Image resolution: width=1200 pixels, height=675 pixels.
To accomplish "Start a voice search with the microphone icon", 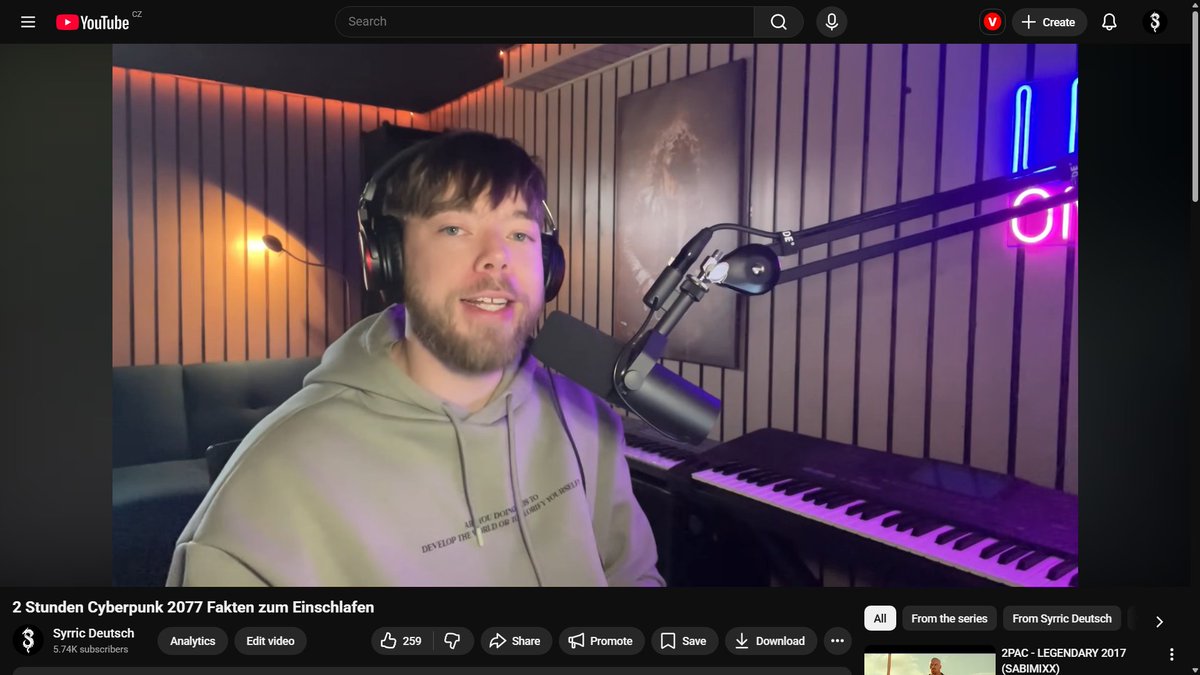I will (831, 21).
